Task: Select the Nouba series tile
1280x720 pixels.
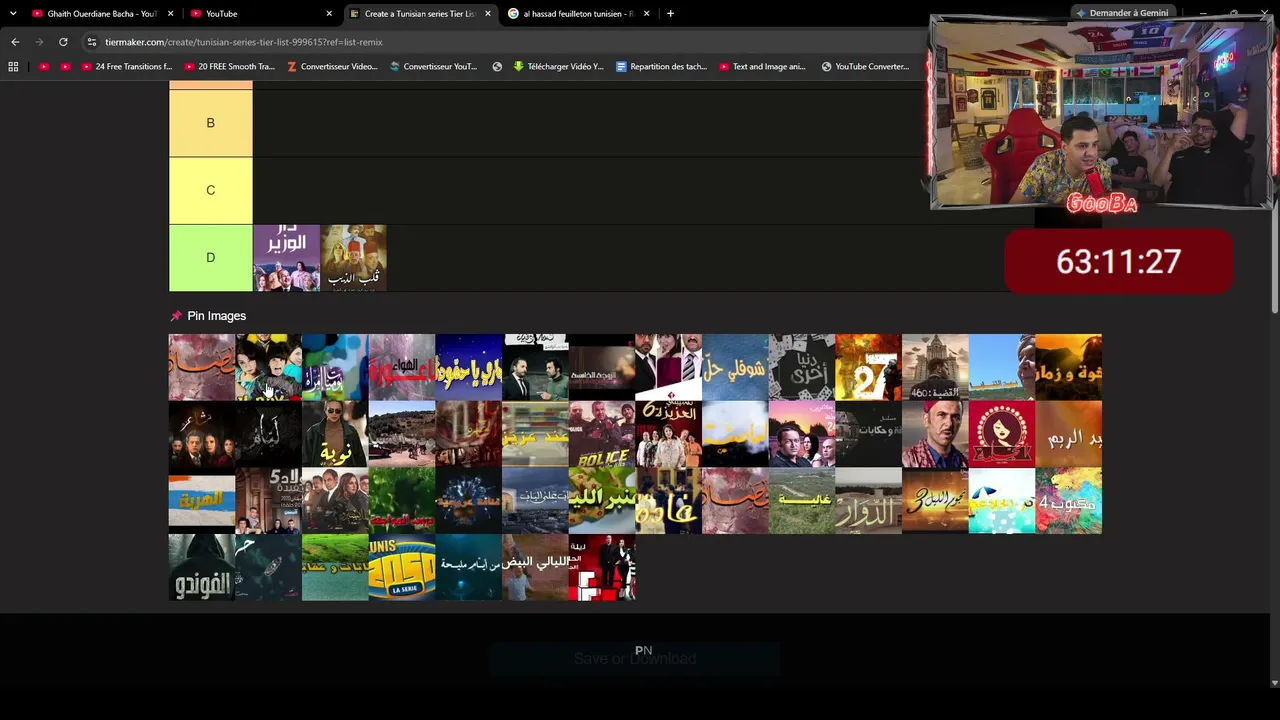Action: tap(335, 434)
